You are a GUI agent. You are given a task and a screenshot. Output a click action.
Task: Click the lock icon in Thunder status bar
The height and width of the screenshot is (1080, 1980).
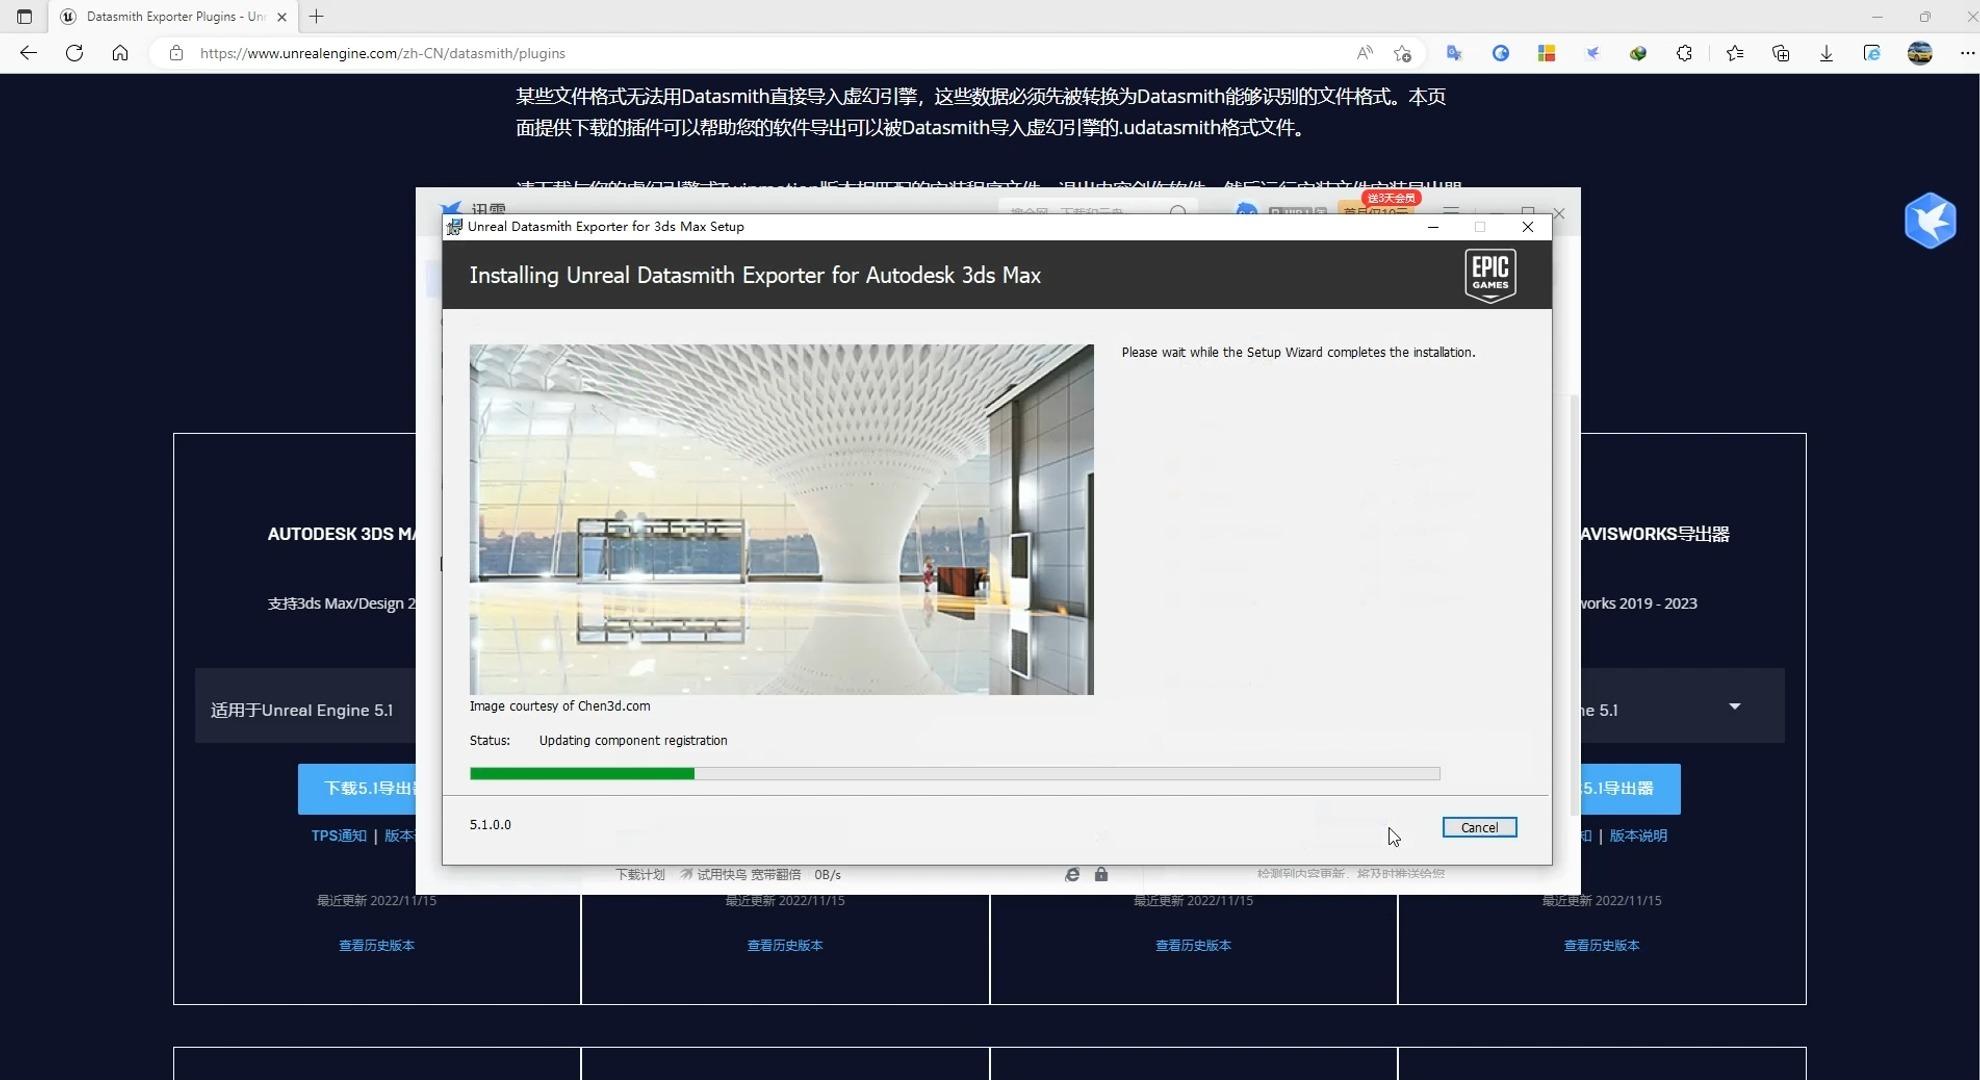tap(1101, 874)
